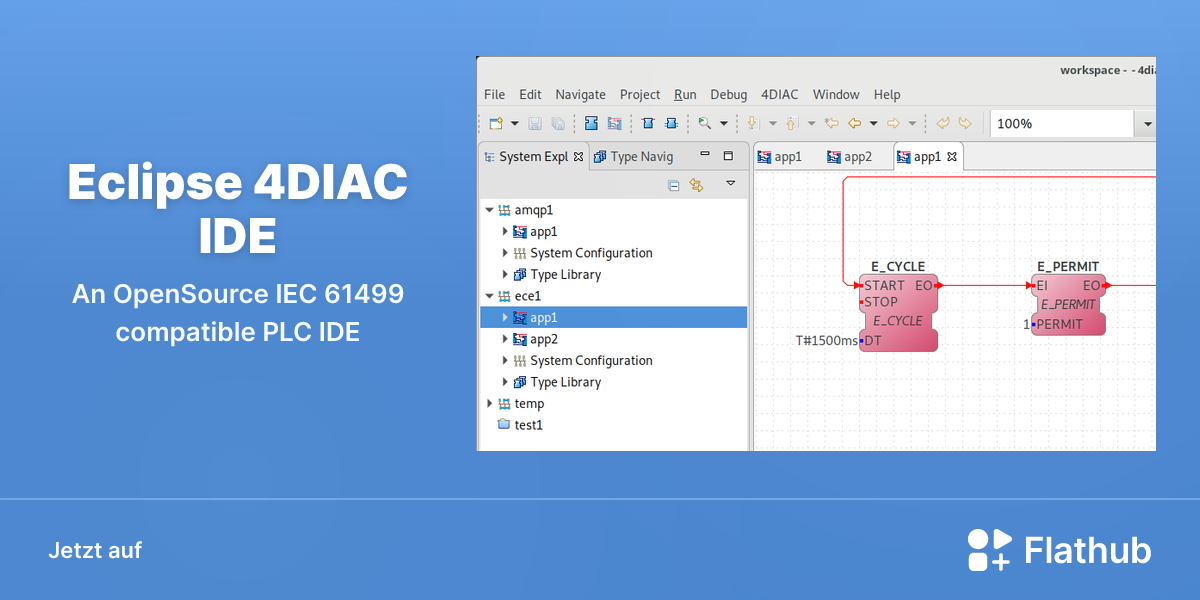Expand the selected app1 under ece1
This screenshot has height=600, width=1200.
point(505,317)
